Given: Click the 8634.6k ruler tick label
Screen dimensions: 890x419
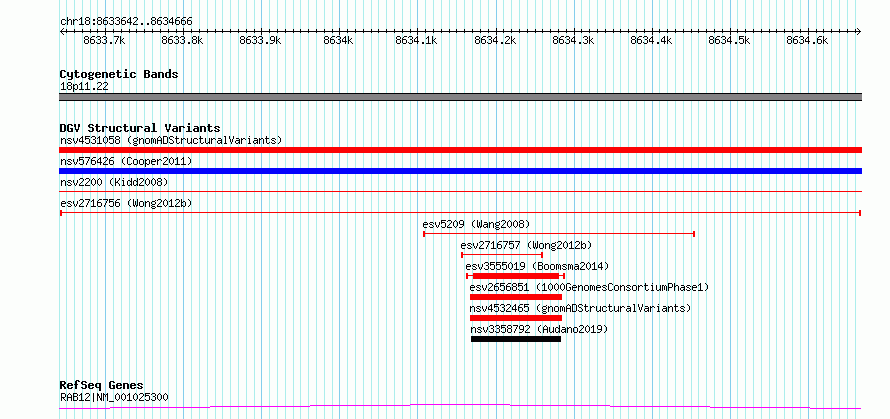Looking at the screenshot, I should click(807, 40).
